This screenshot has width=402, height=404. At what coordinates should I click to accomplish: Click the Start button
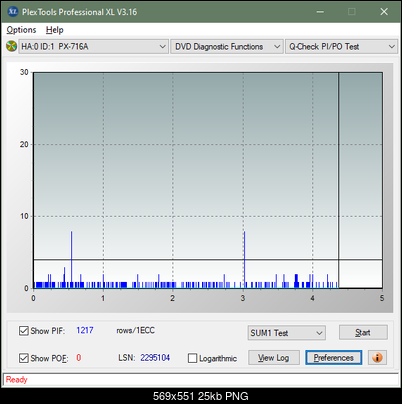click(363, 332)
